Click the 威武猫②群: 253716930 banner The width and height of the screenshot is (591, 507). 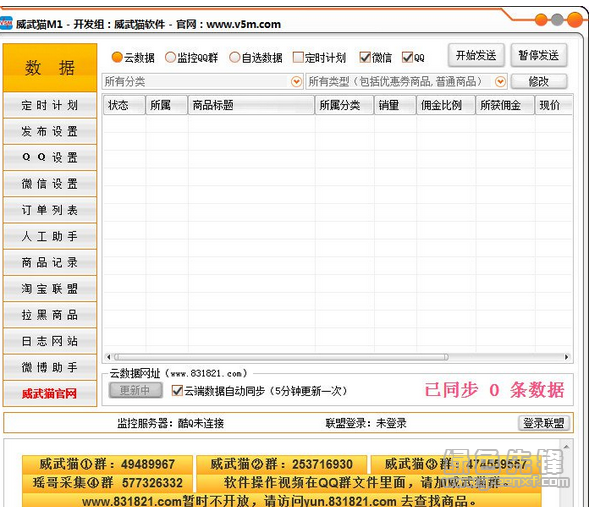tap(282, 464)
